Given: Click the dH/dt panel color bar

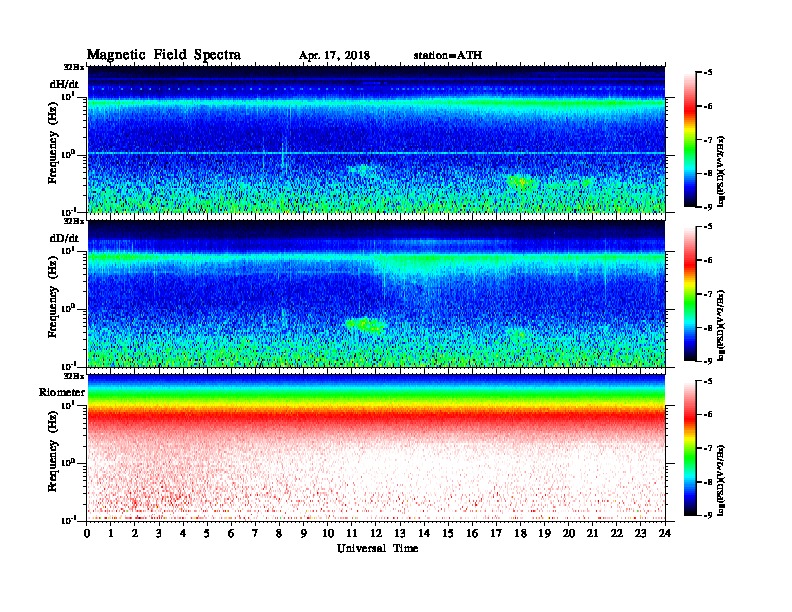Looking at the screenshot, I should [x=690, y=139].
